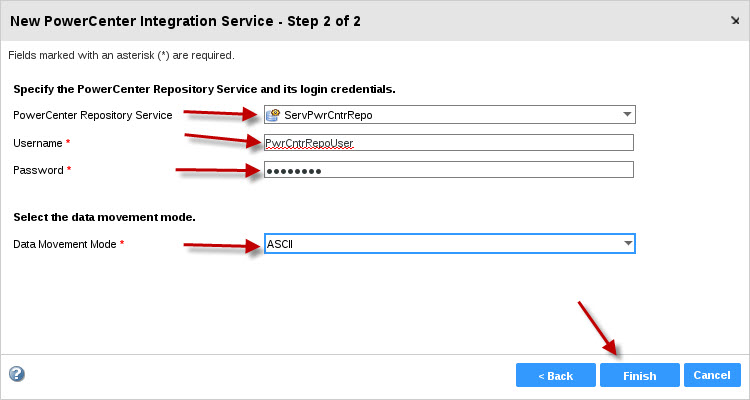This screenshot has height=400, width=750.
Task: Click the 'Fields marked with an asterisk' note
Action: 121,55
